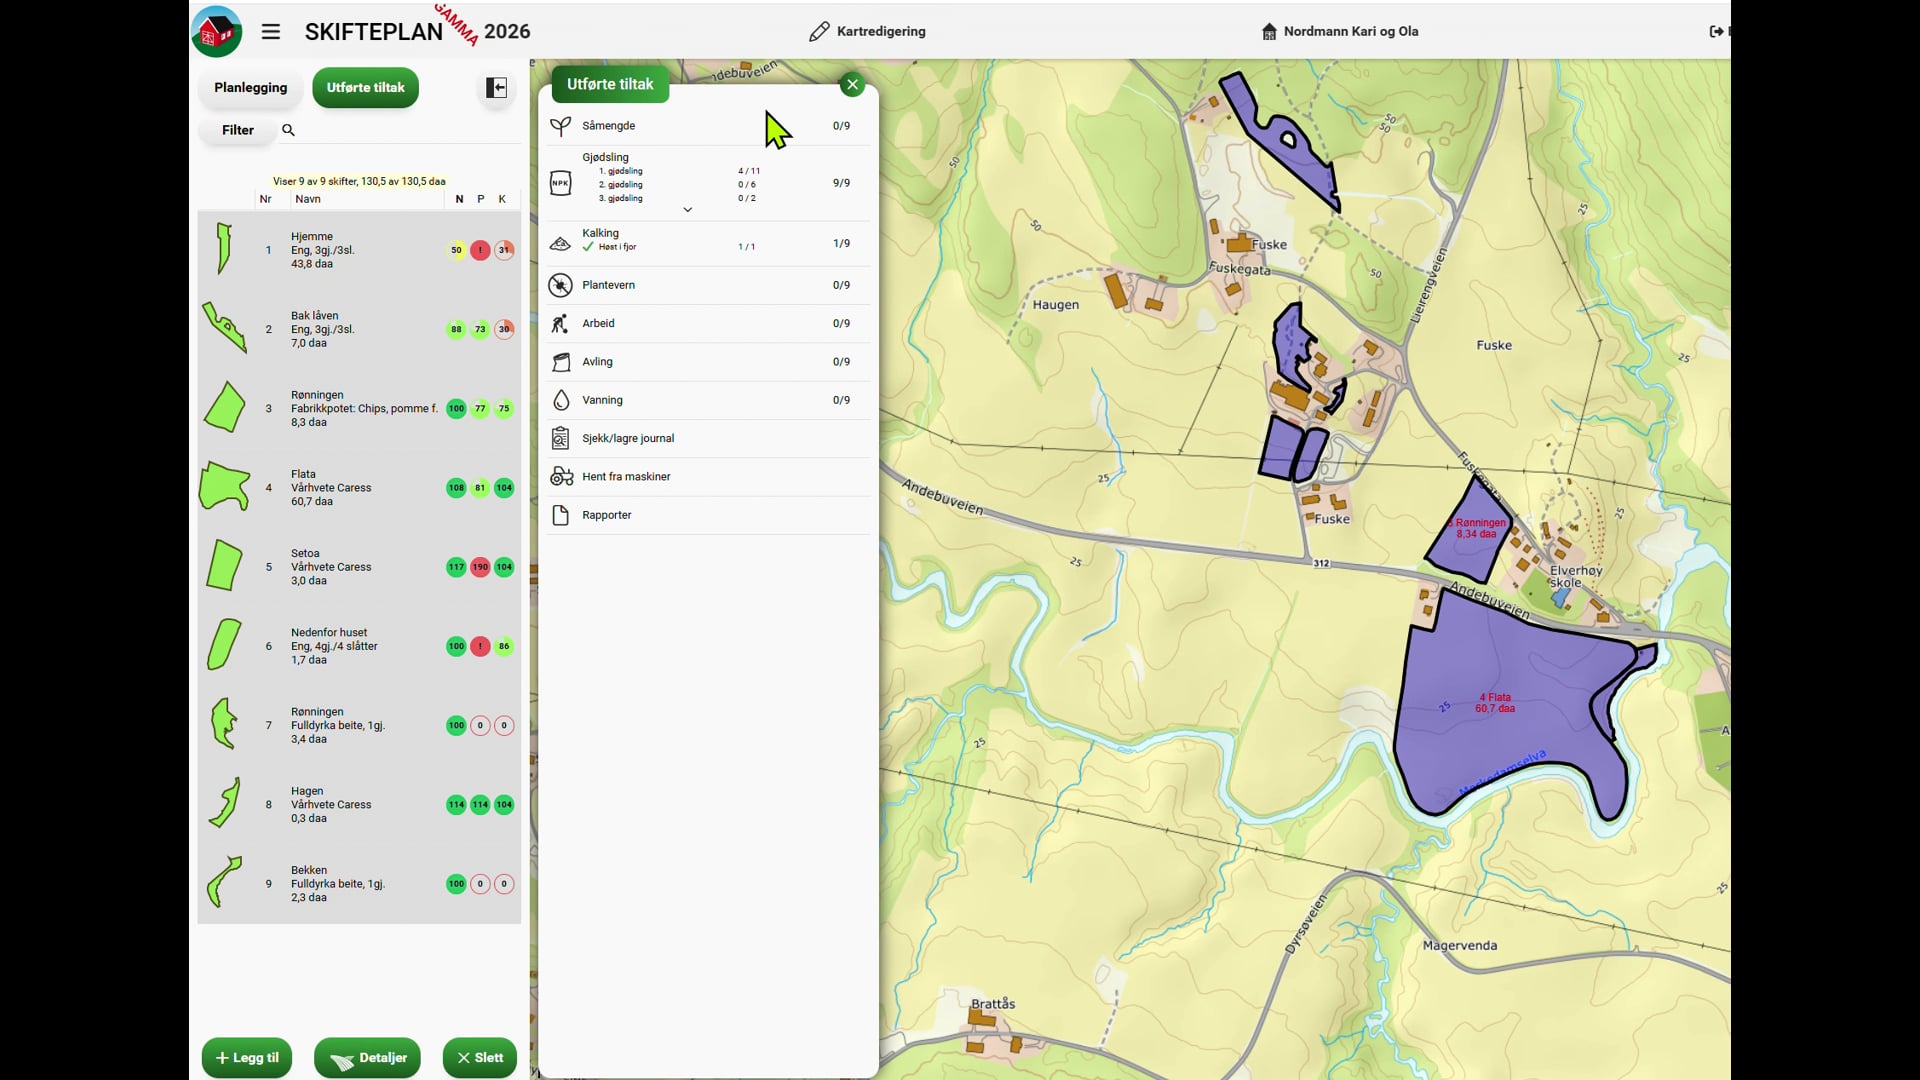Screen dimensions: 1920x1080
Task: Click the Bekken field shape thumbnail
Action: (224, 882)
